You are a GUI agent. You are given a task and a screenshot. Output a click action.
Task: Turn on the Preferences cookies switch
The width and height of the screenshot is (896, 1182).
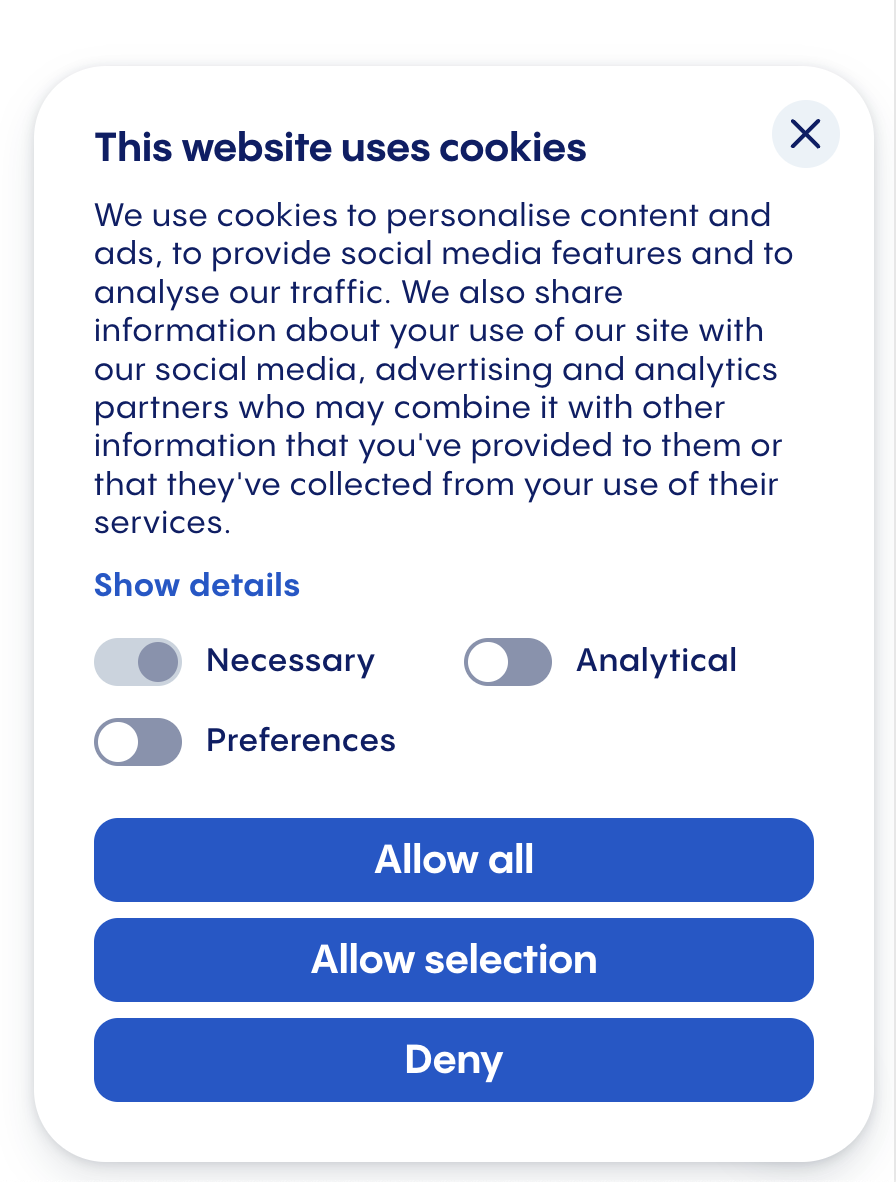click(138, 742)
